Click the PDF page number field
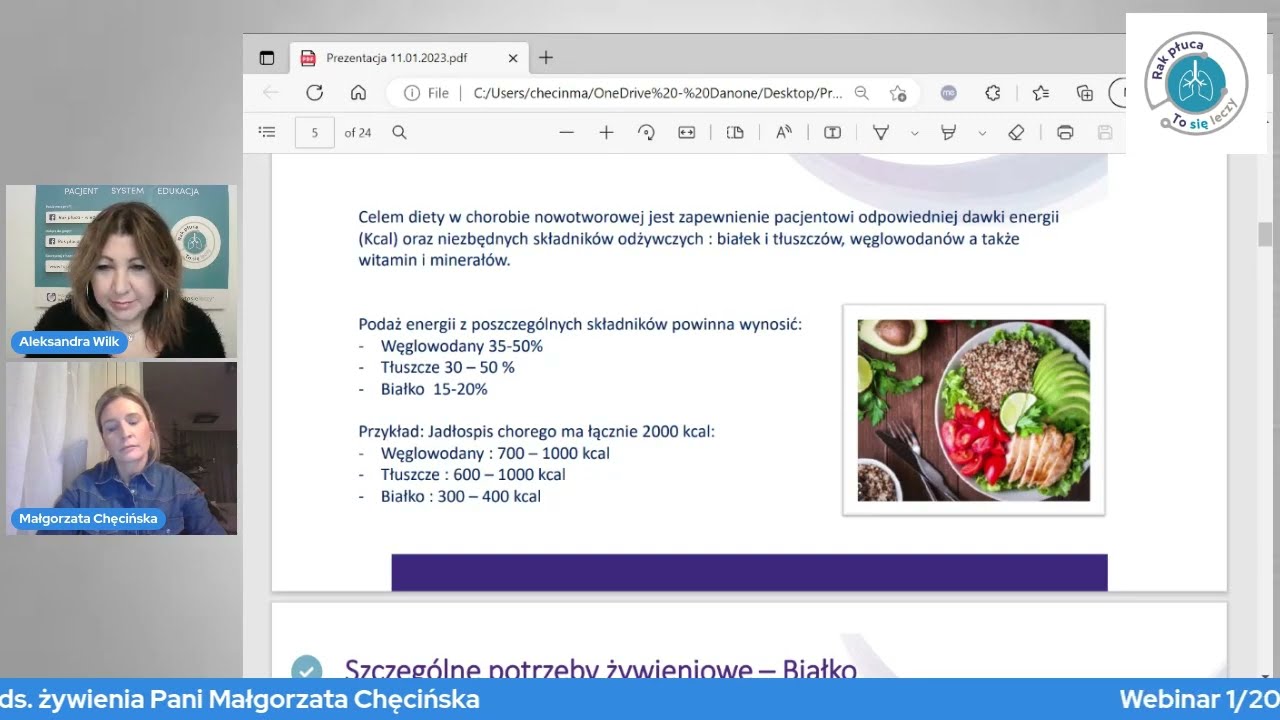 click(x=315, y=132)
